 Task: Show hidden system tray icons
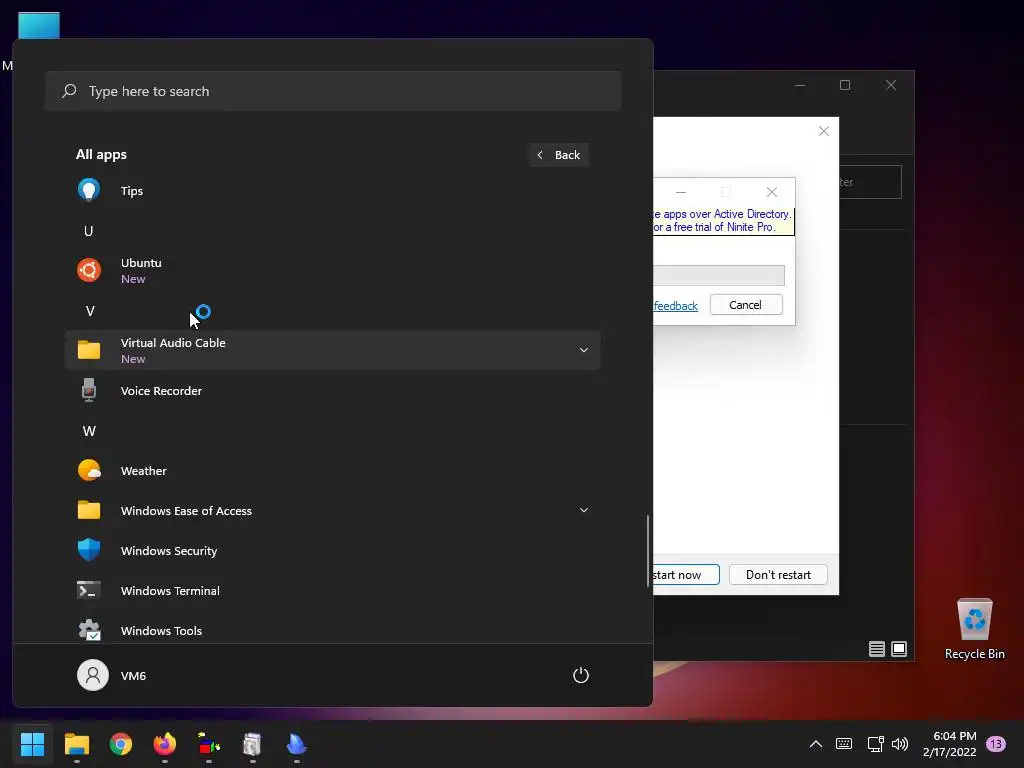coord(816,744)
